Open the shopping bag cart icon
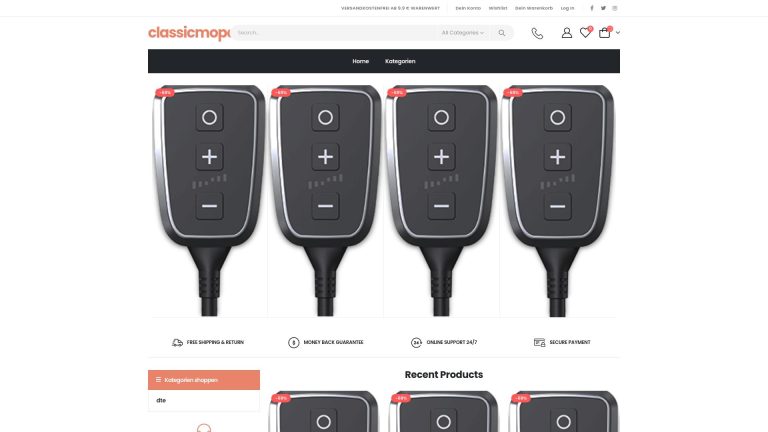This screenshot has width=768, height=432. tap(604, 32)
